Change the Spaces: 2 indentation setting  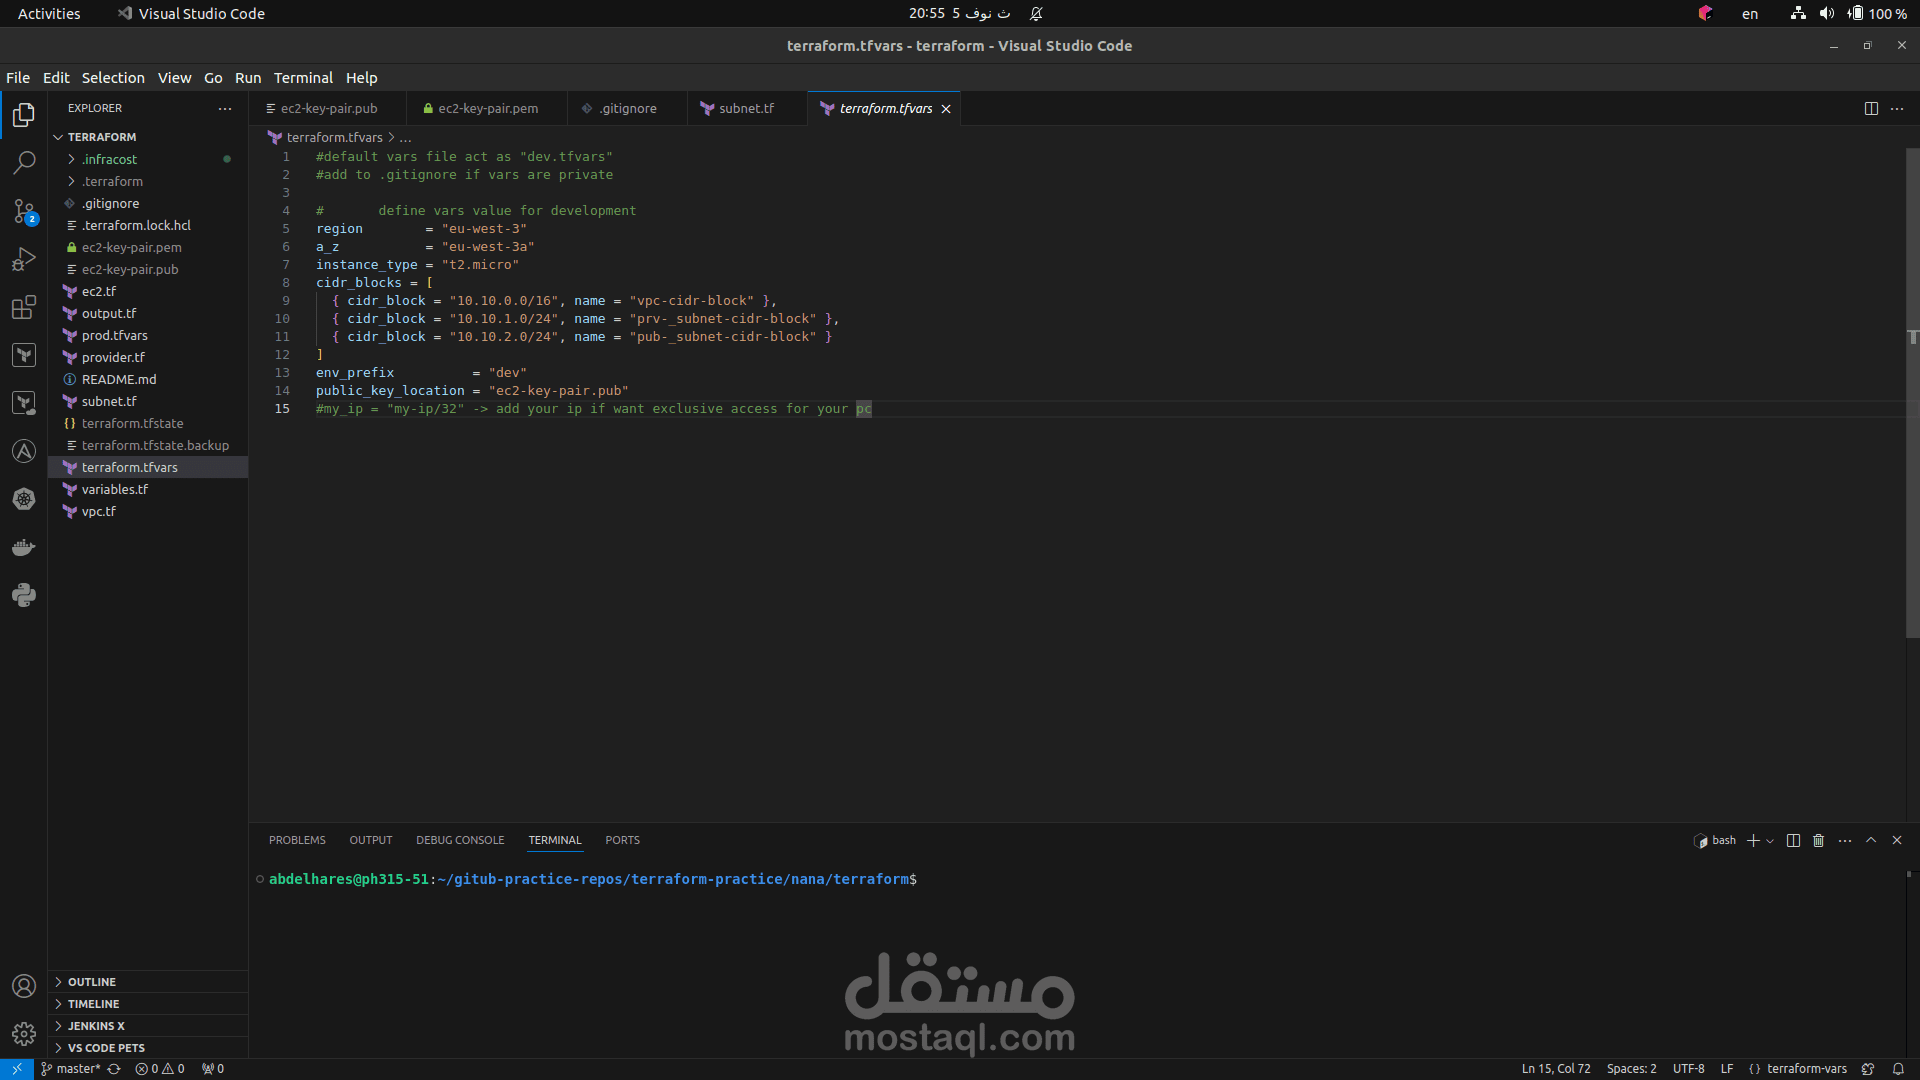pos(1631,1069)
